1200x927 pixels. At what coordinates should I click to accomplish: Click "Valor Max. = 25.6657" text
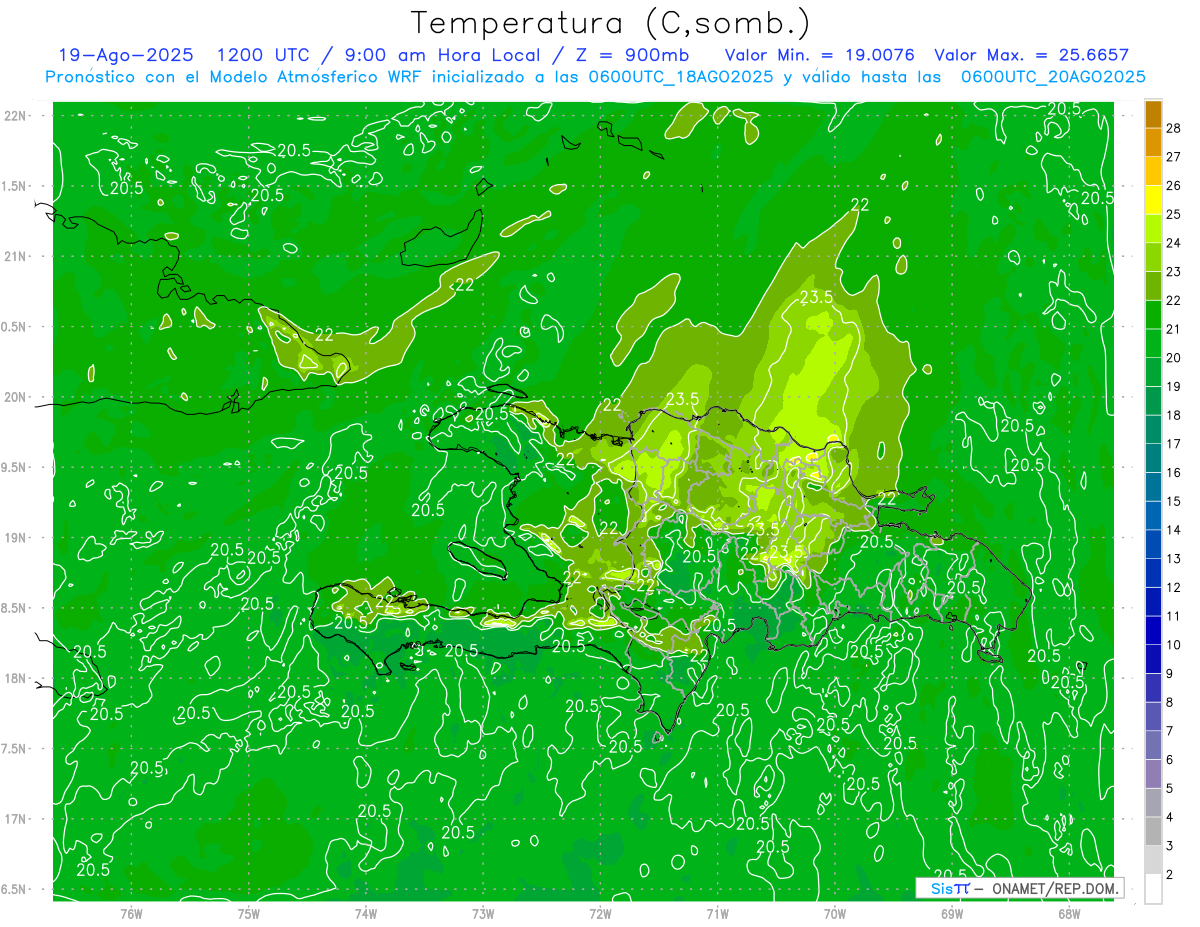tap(1032, 55)
